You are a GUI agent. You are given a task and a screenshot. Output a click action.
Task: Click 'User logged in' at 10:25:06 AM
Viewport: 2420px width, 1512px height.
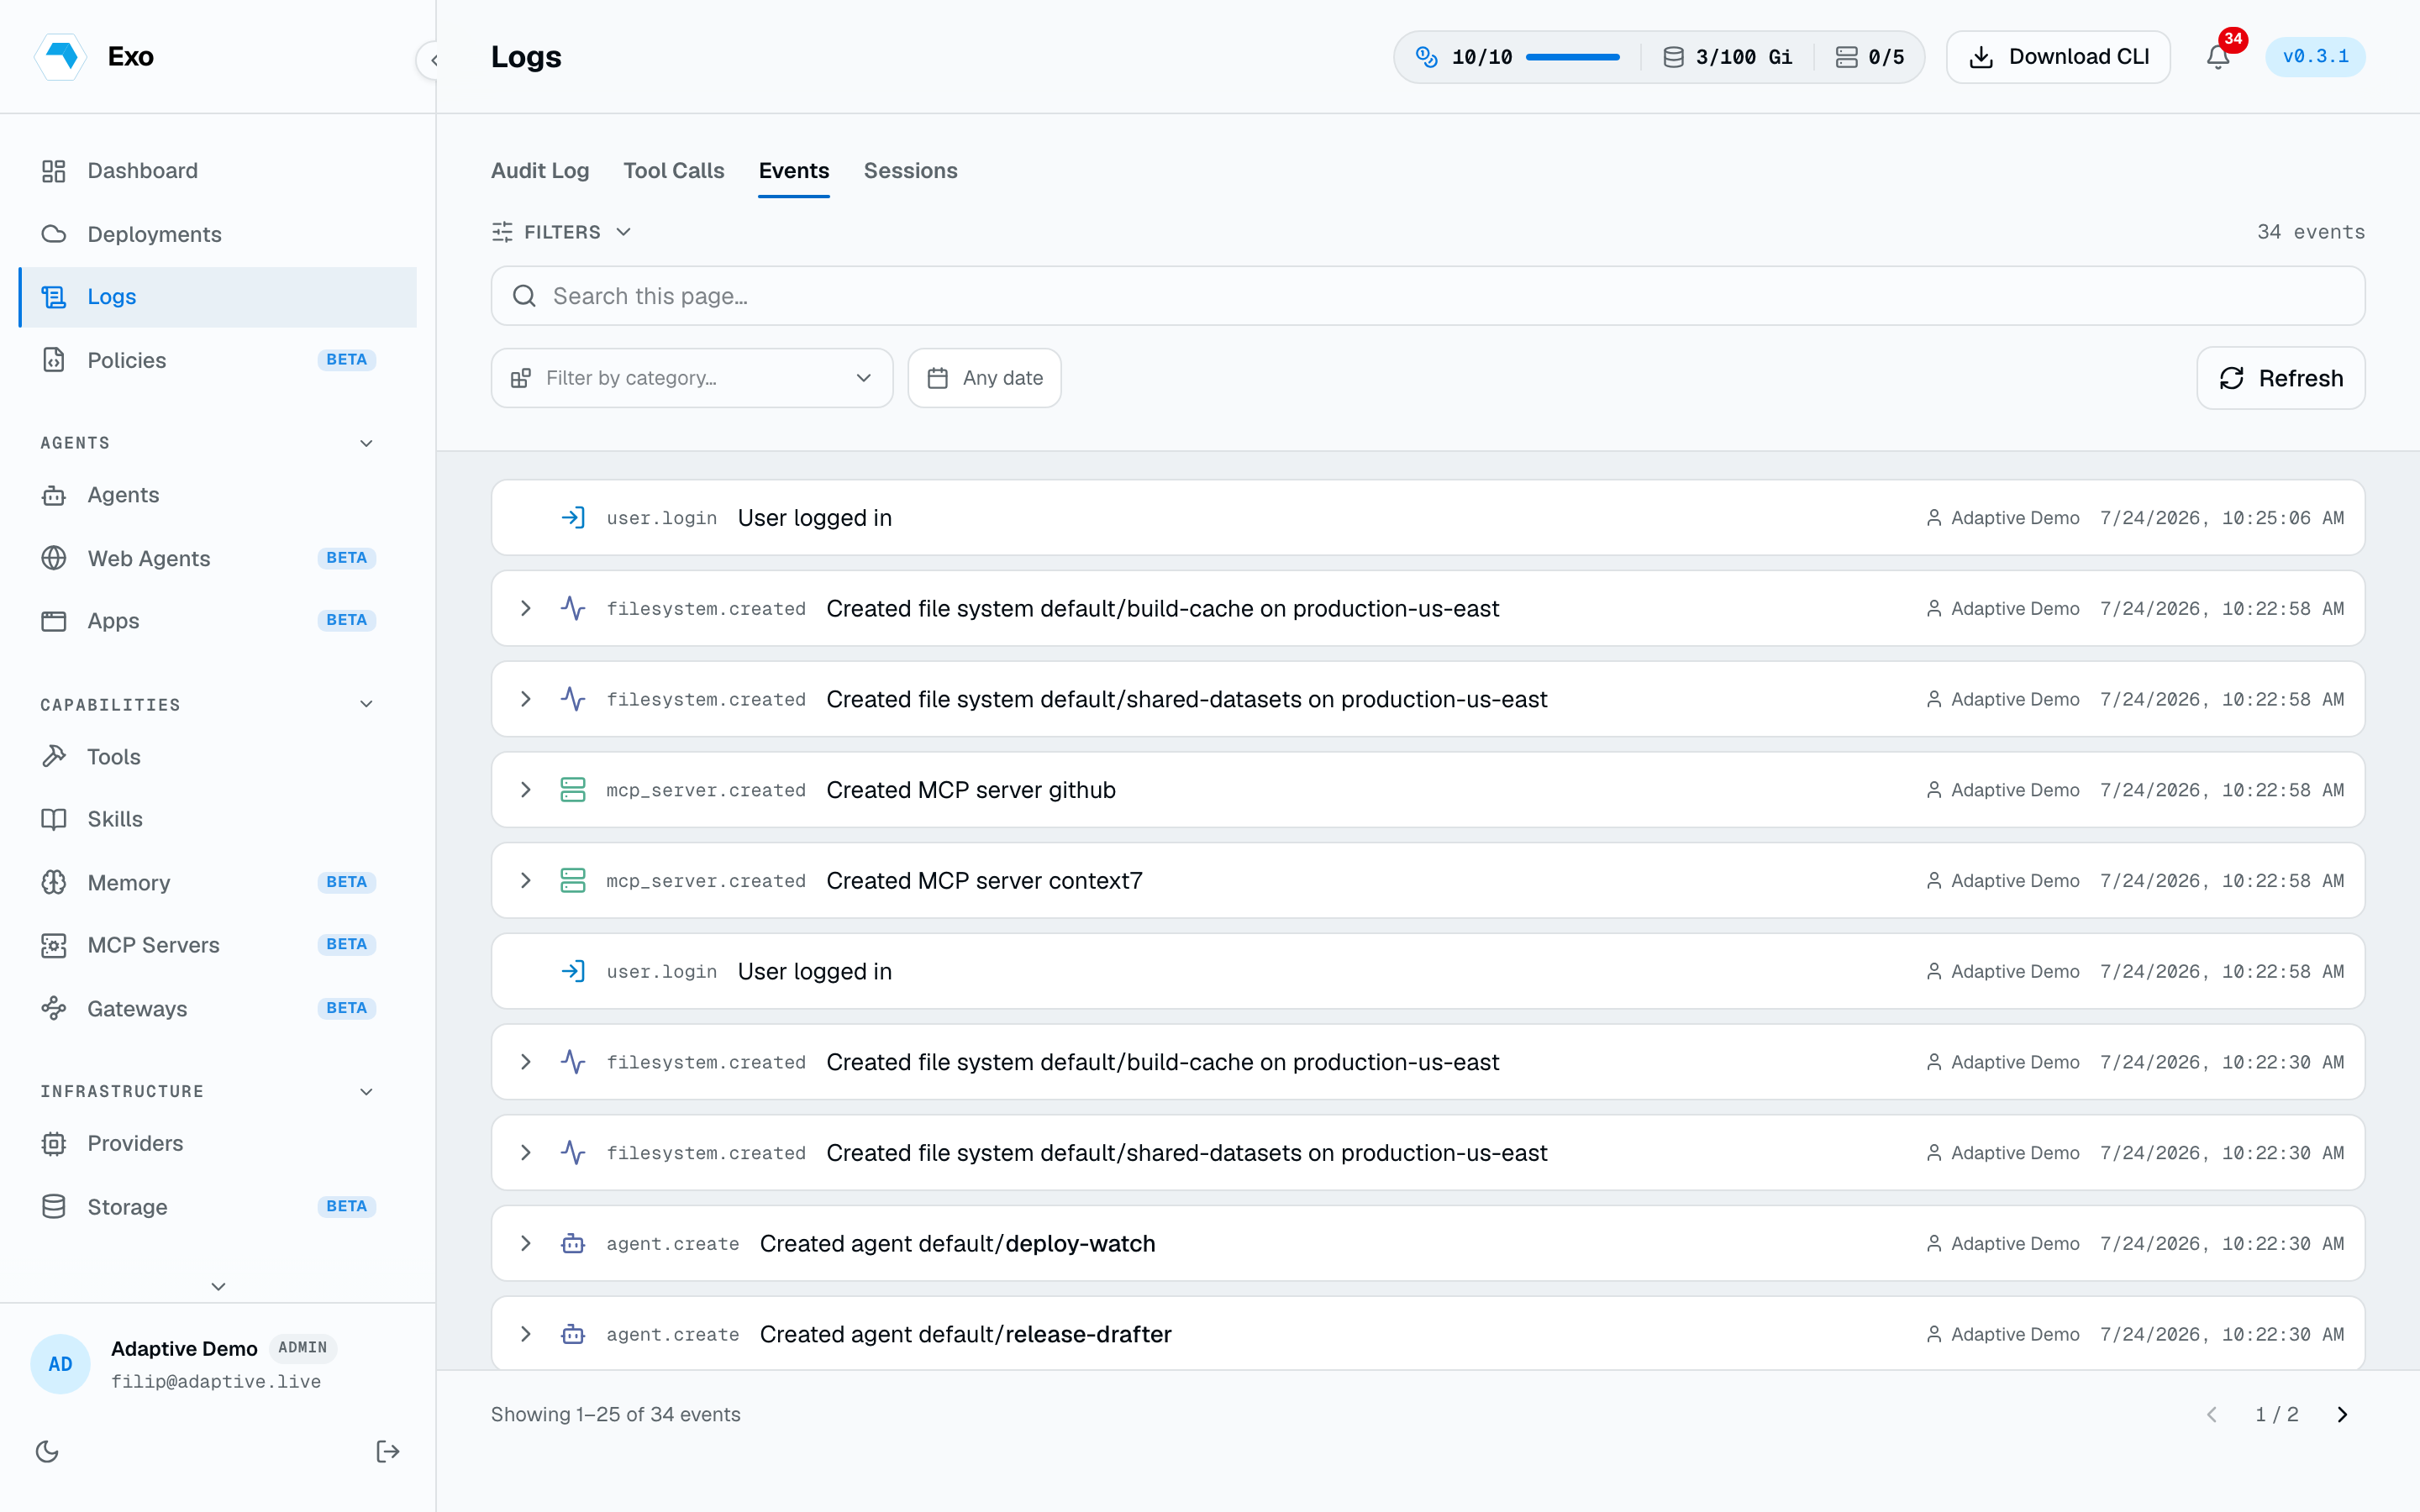pyautogui.click(x=815, y=518)
